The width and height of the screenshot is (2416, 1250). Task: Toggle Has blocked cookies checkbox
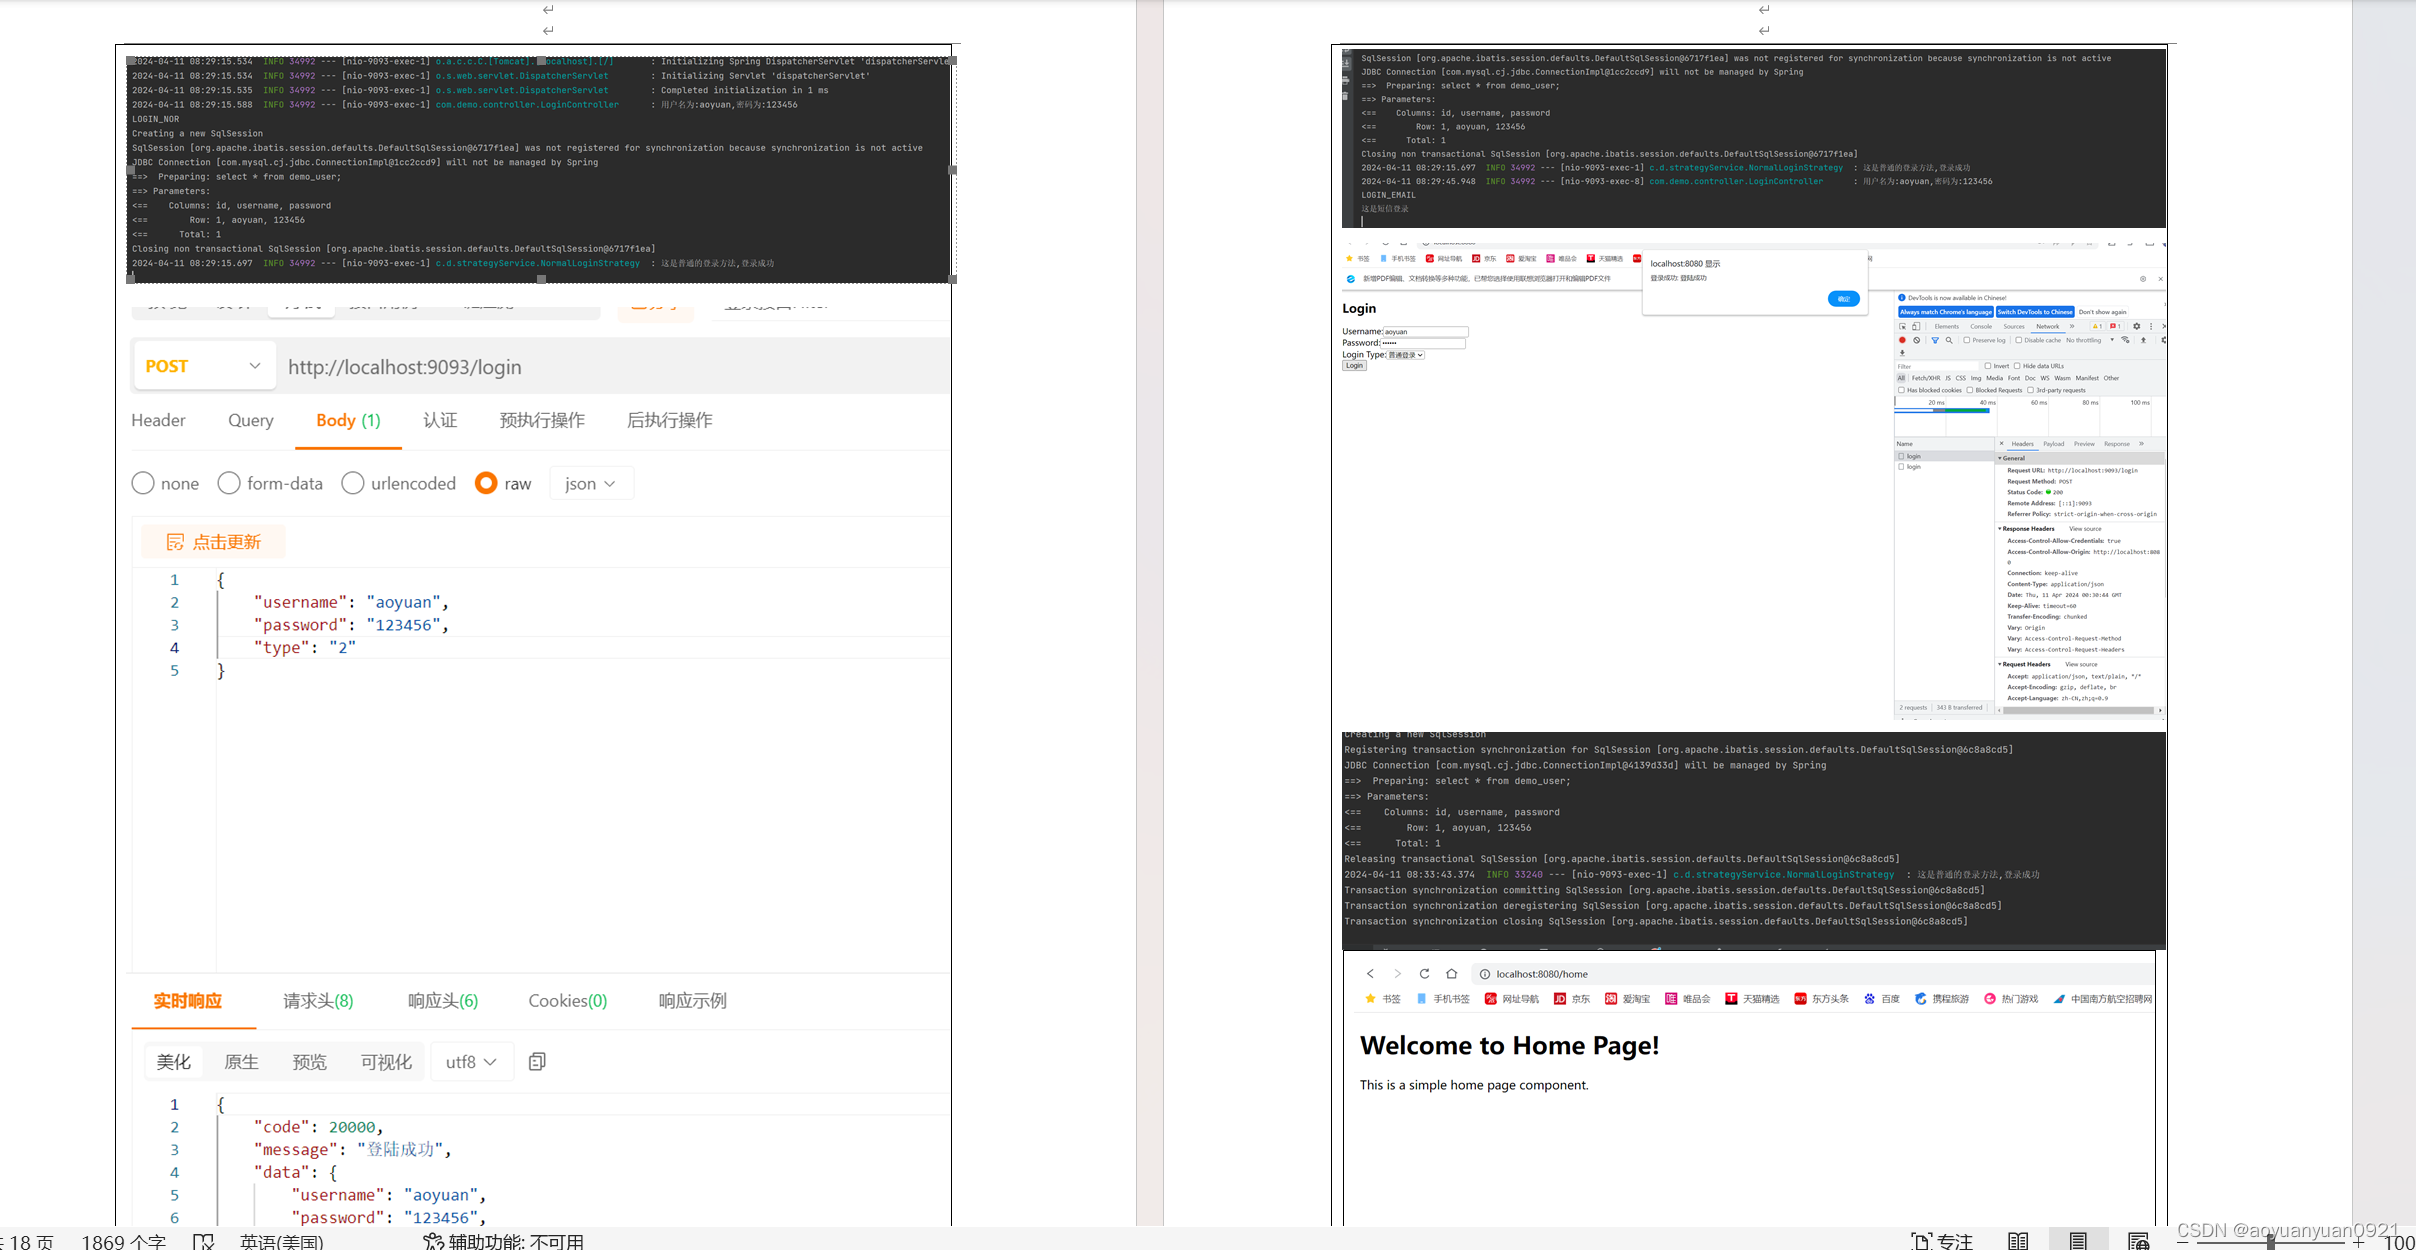pos(1901,390)
